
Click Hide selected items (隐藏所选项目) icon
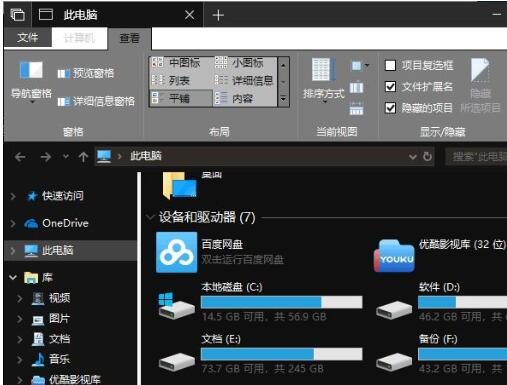point(480,85)
